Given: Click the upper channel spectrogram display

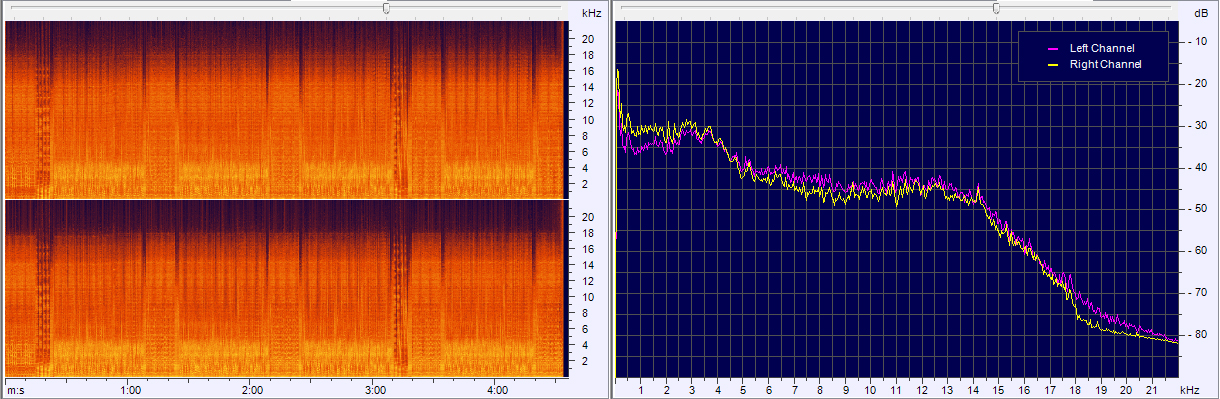Looking at the screenshot, I should click(x=285, y=109).
